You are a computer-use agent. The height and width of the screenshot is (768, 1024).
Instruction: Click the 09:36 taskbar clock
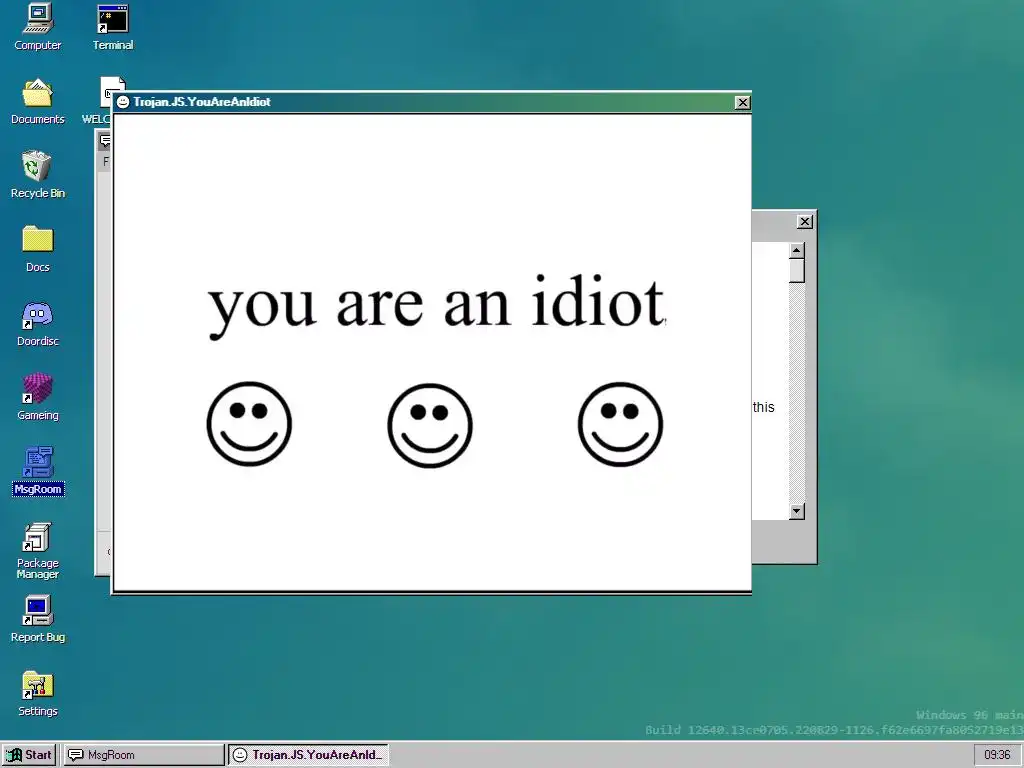[x=997, y=755]
